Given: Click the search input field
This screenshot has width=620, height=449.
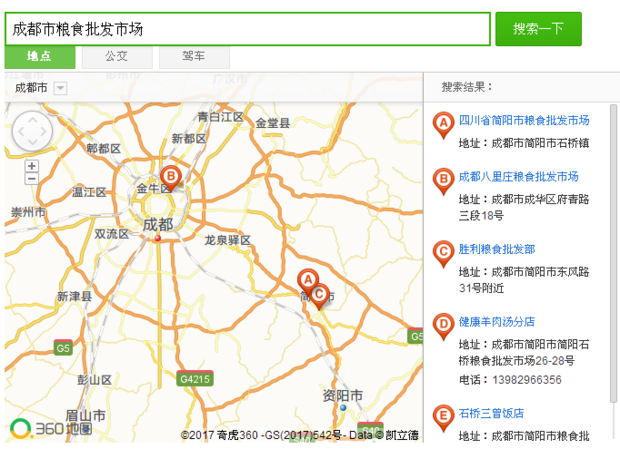Looking at the screenshot, I should [248, 29].
